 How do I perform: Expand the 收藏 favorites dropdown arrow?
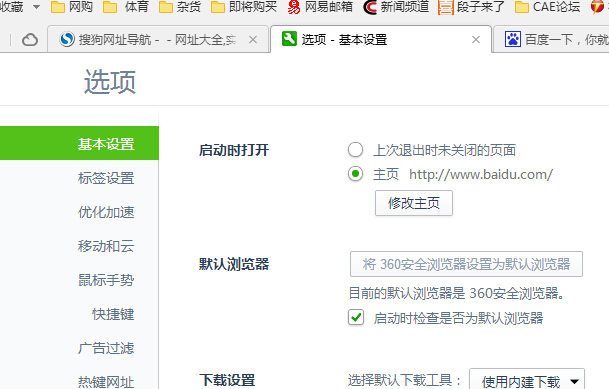click(x=36, y=7)
